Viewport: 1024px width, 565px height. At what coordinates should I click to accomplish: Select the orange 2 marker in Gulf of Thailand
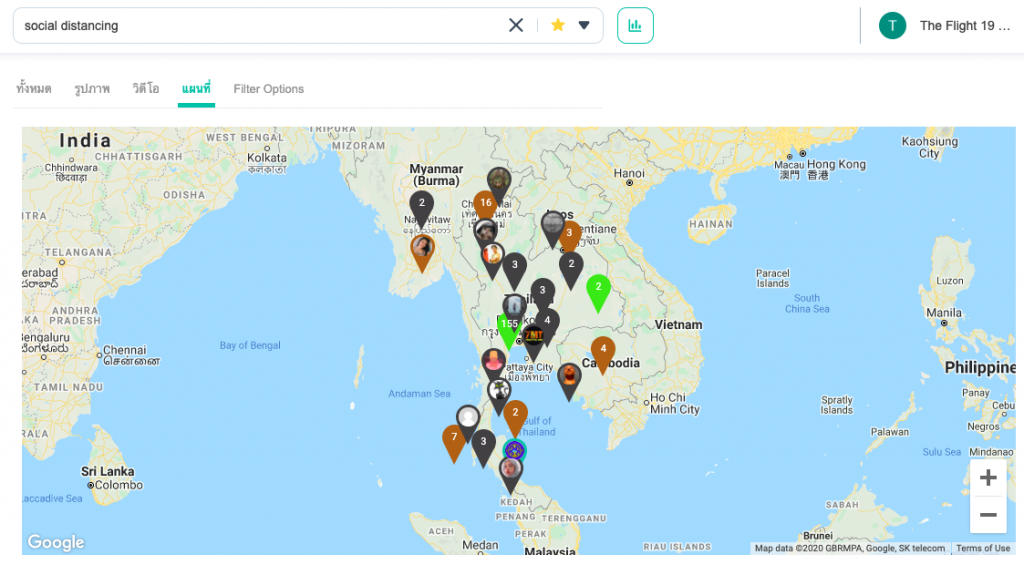tap(515, 417)
